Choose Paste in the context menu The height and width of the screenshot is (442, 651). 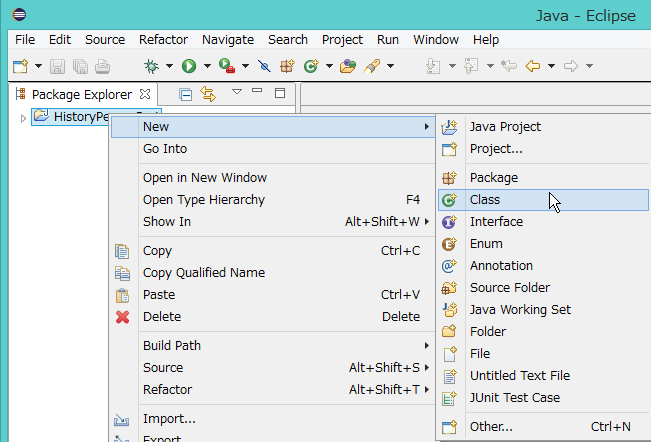272,295
